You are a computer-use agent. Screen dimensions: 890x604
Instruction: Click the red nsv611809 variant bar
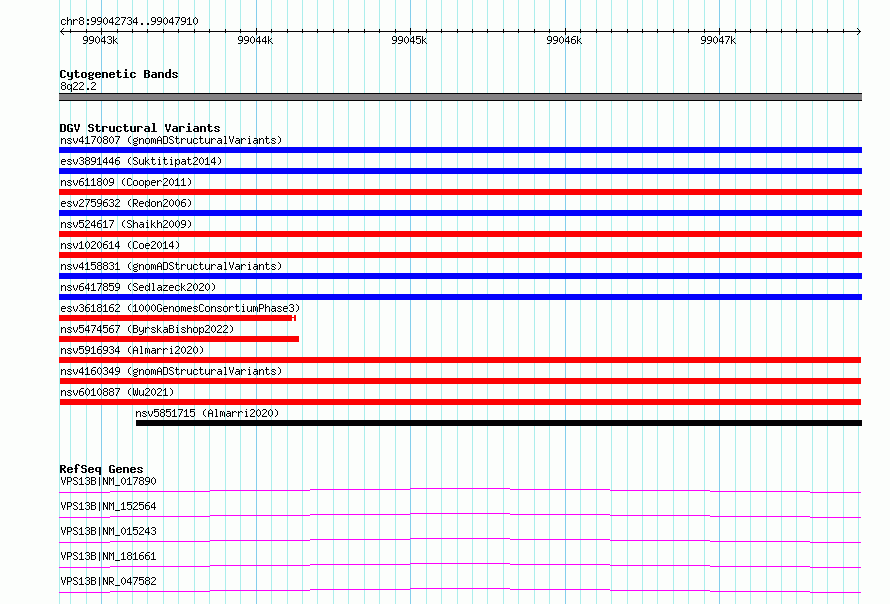(x=460, y=192)
